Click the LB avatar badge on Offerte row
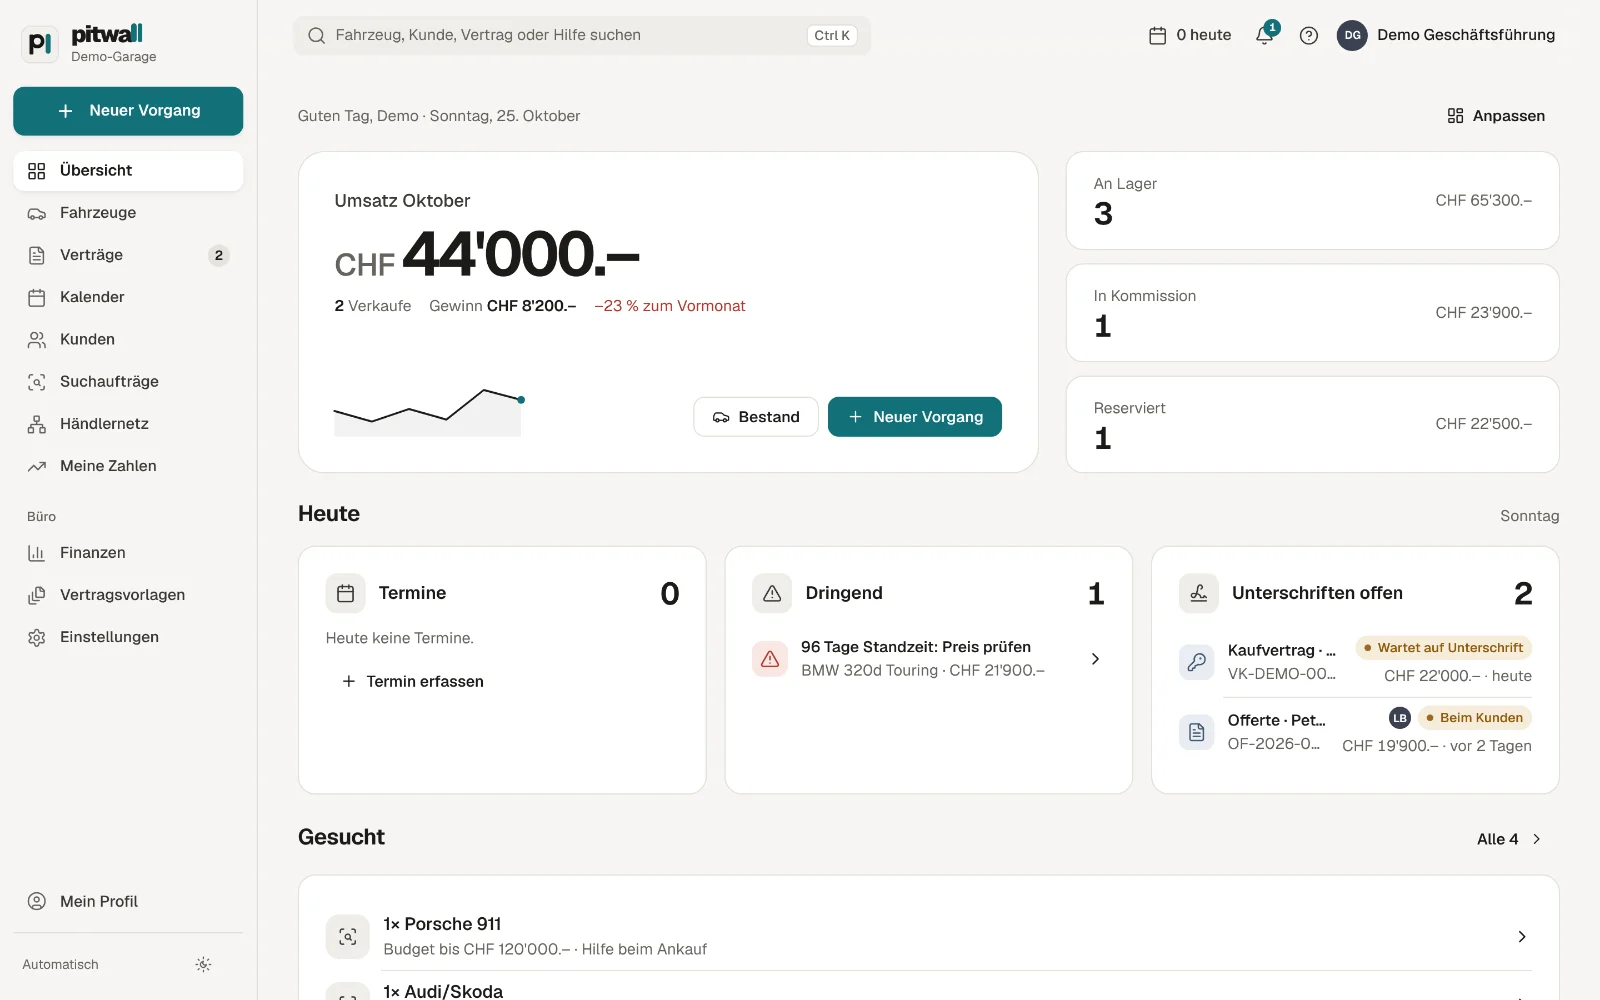Image resolution: width=1600 pixels, height=1000 pixels. 1400,718
